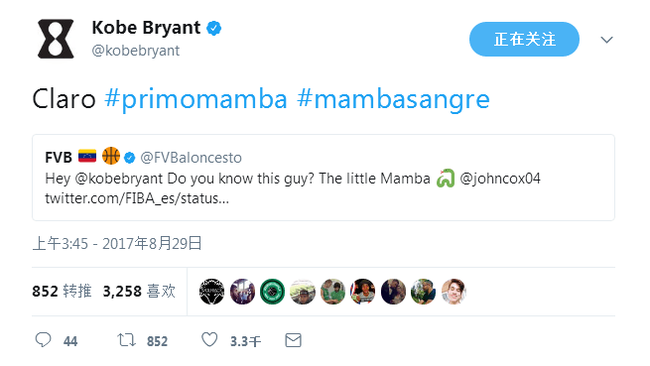Toggle the blue 正在关注 following button

pyautogui.click(x=524, y=39)
